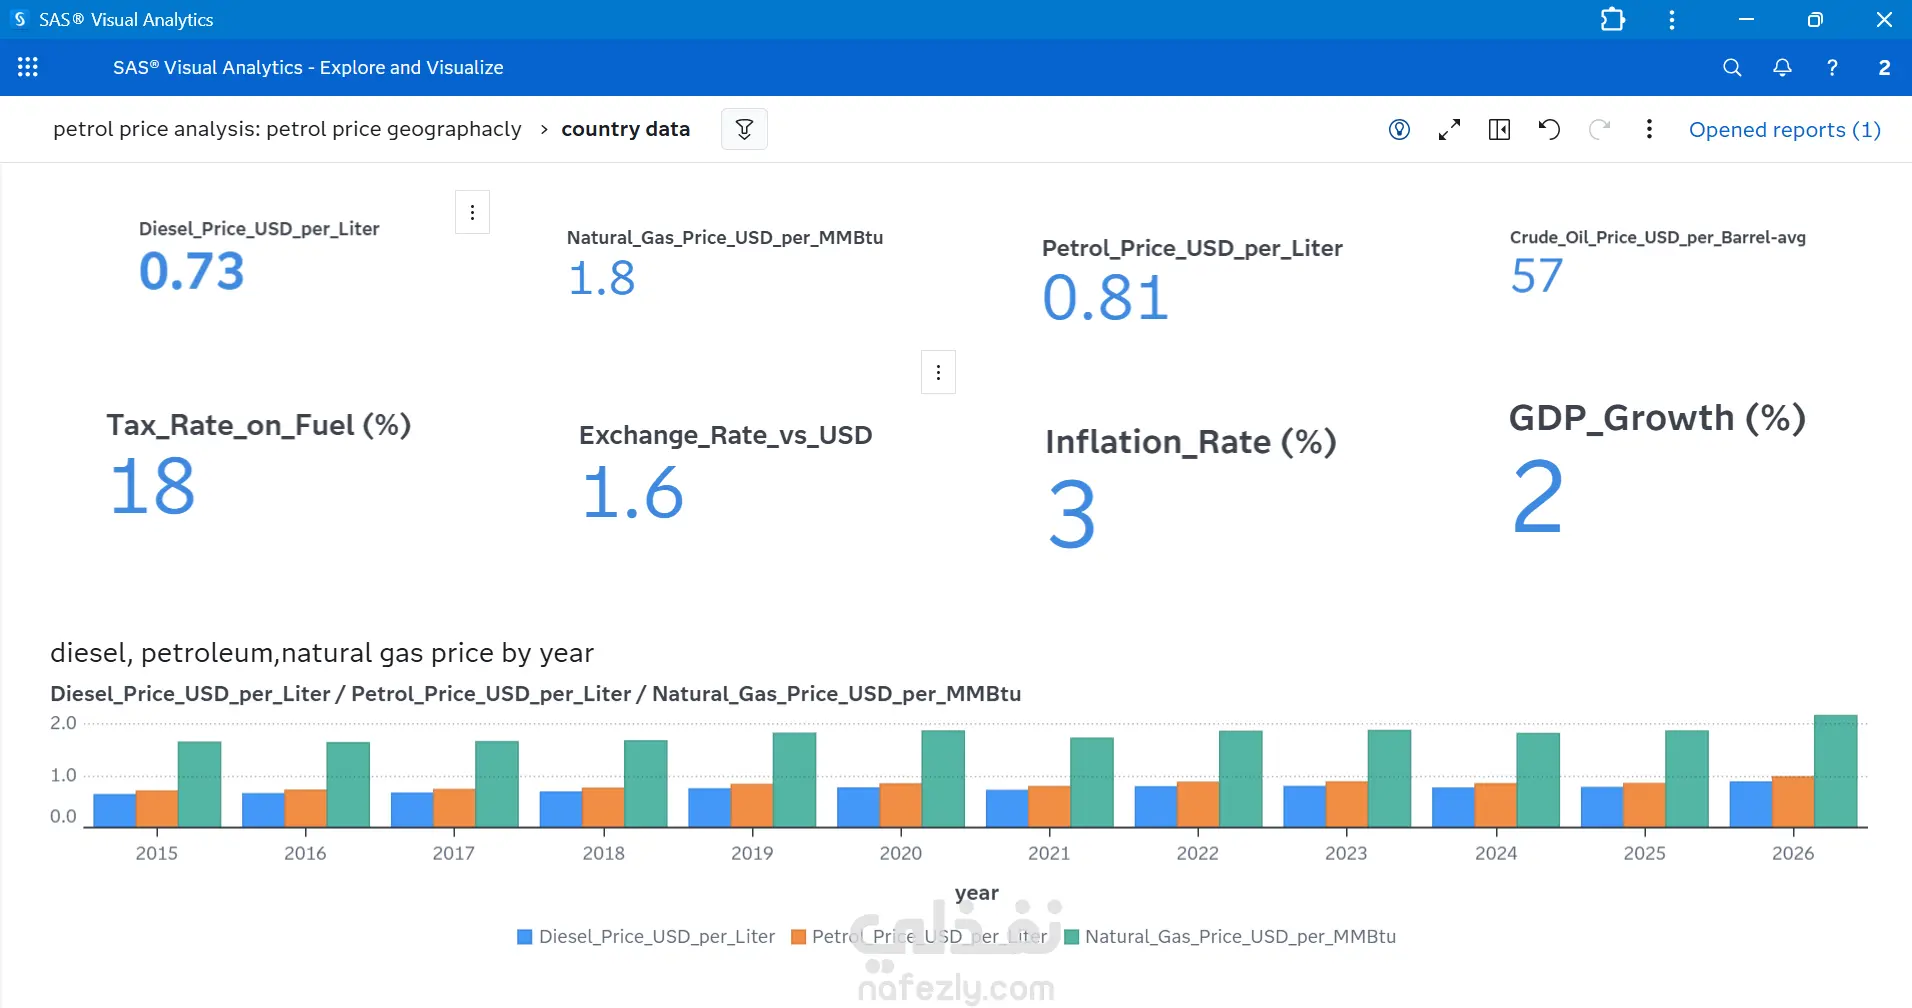The width and height of the screenshot is (1912, 1008).
Task: Click the undo arrow
Action: click(x=1549, y=129)
